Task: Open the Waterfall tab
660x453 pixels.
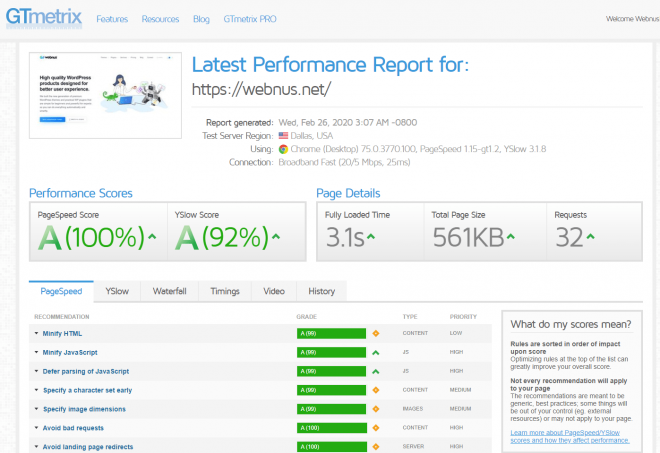Action: click(169, 291)
